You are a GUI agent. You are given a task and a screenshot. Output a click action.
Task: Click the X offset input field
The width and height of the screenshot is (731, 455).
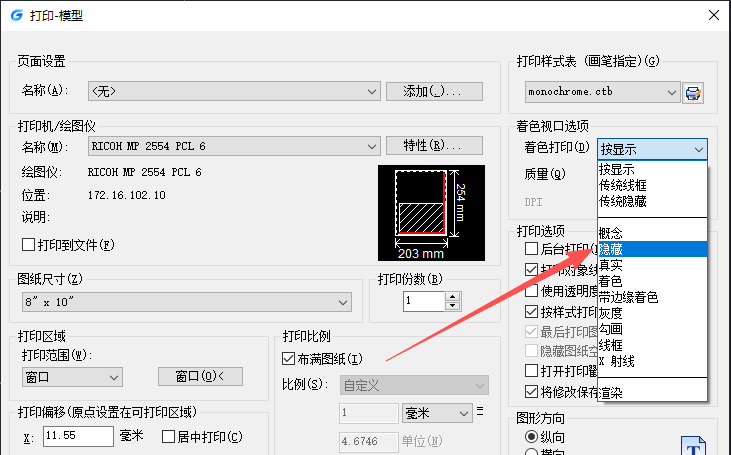click(77, 436)
